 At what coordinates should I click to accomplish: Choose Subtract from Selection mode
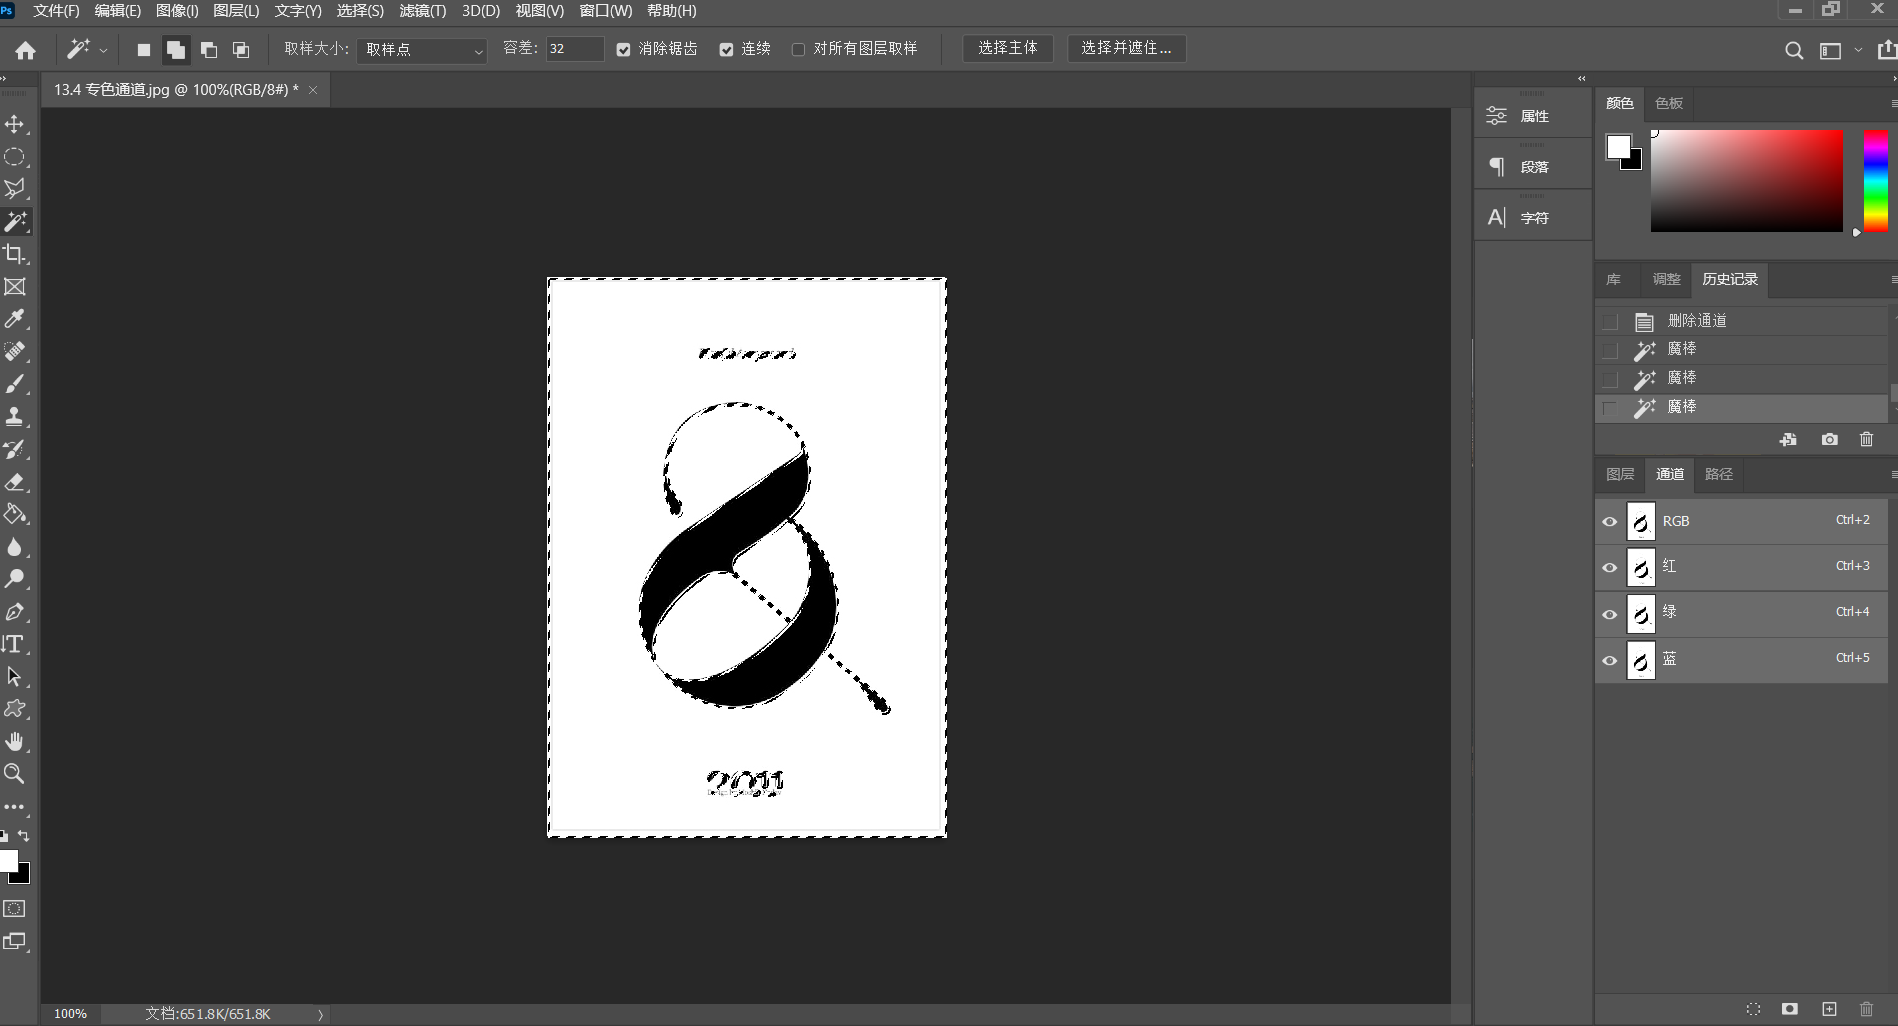tap(209, 50)
